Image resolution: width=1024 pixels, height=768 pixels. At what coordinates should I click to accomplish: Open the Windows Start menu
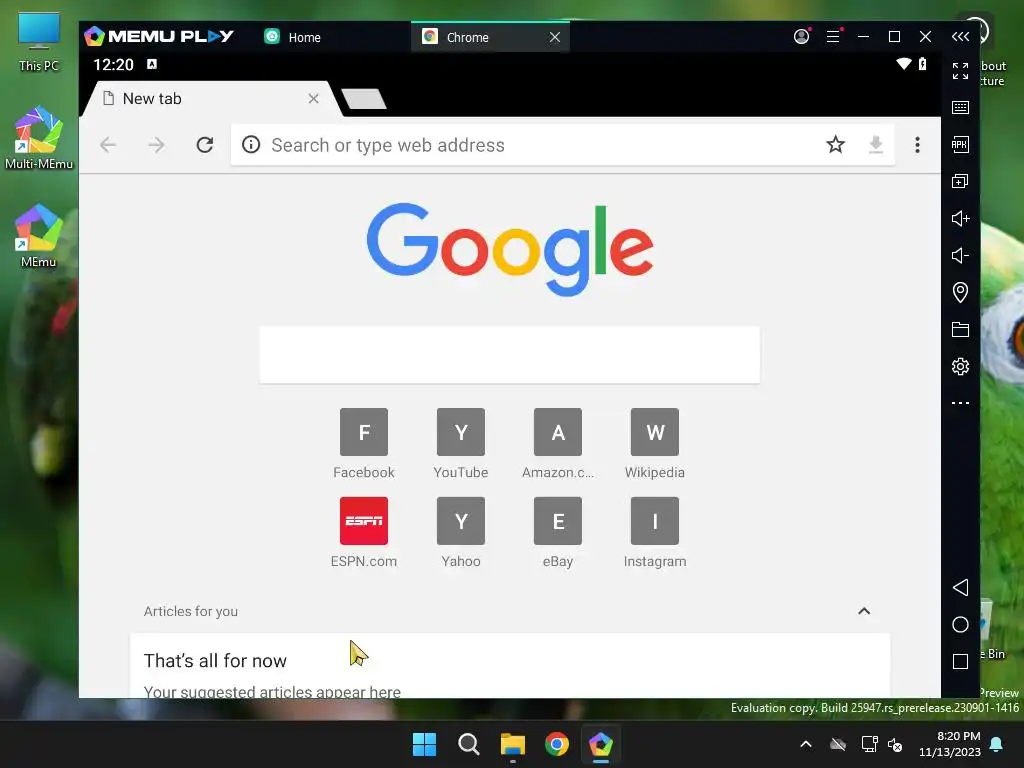click(424, 744)
